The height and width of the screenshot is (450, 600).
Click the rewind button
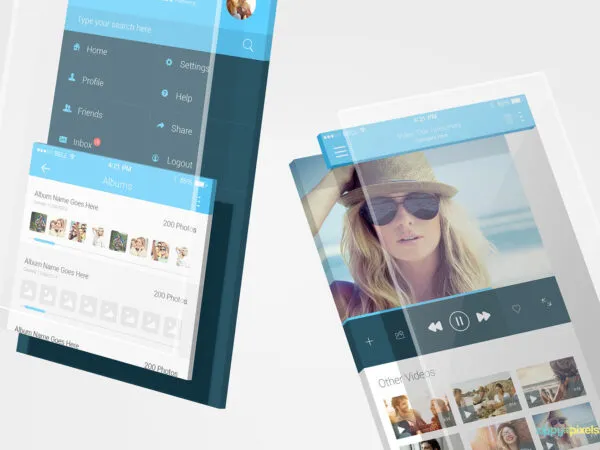[x=435, y=327]
